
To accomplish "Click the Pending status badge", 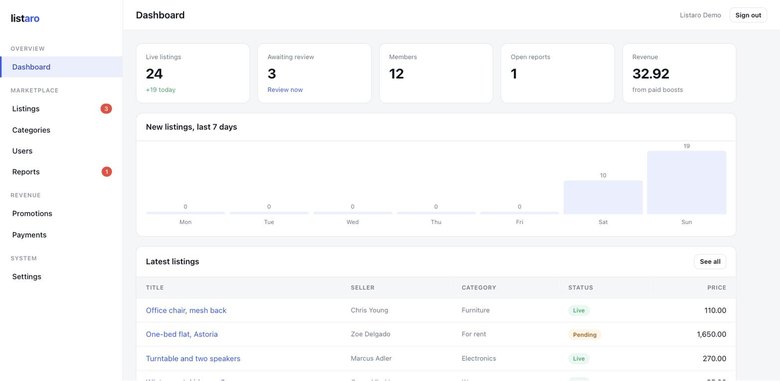I will (585, 335).
